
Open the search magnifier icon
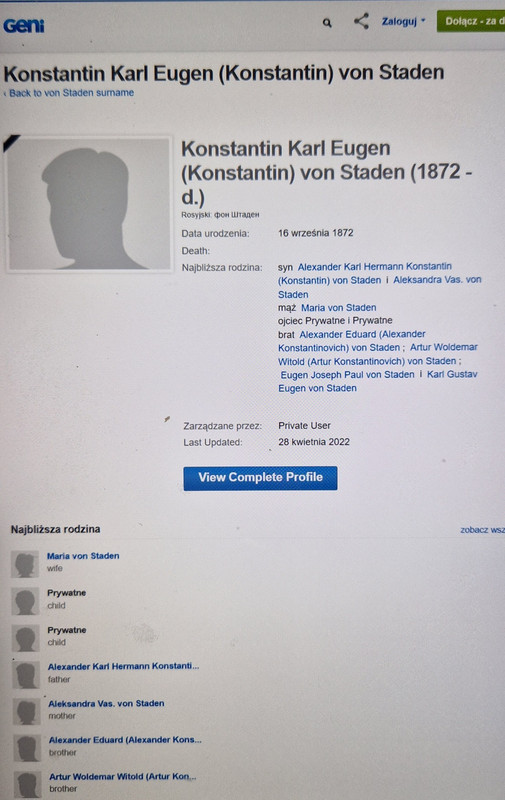point(327,23)
